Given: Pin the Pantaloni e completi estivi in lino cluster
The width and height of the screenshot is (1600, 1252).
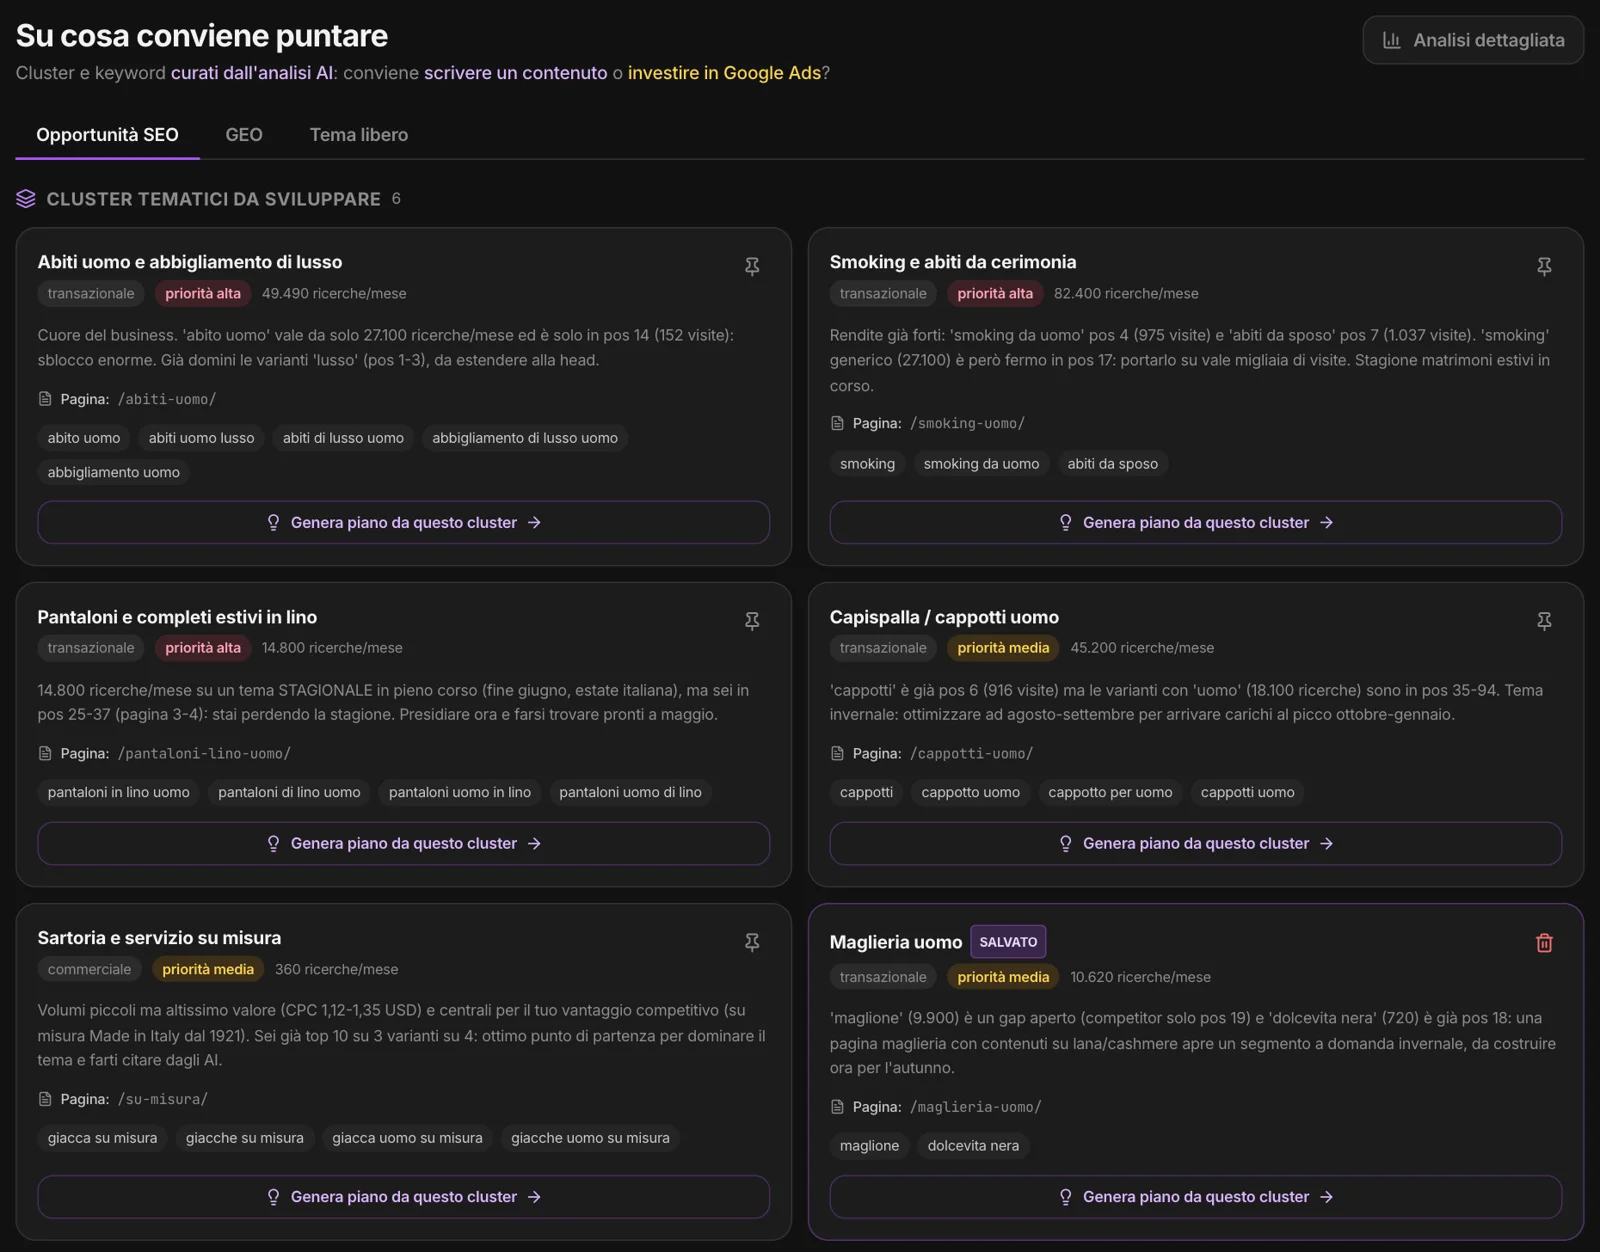Looking at the screenshot, I should [x=752, y=621].
